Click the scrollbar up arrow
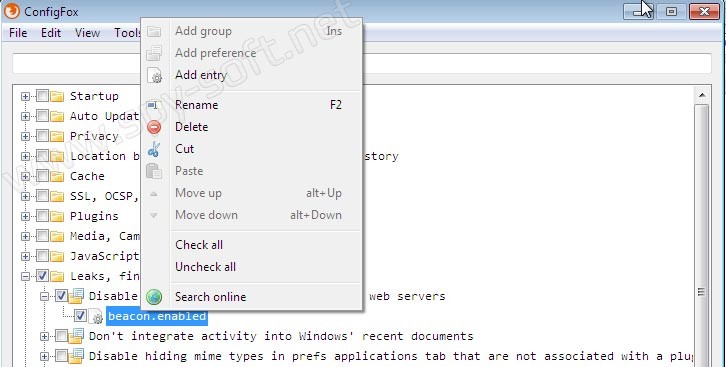The height and width of the screenshot is (367, 726). 702,95
